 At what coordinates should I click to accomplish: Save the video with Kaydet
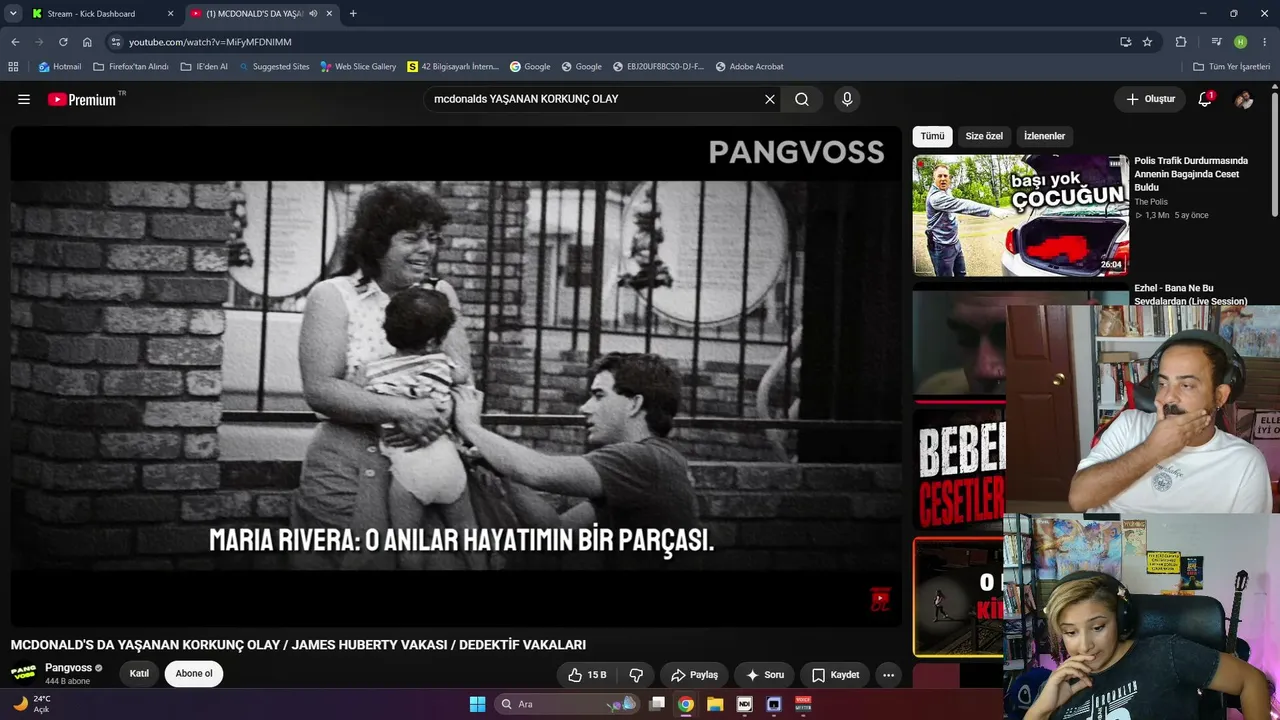[835, 675]
